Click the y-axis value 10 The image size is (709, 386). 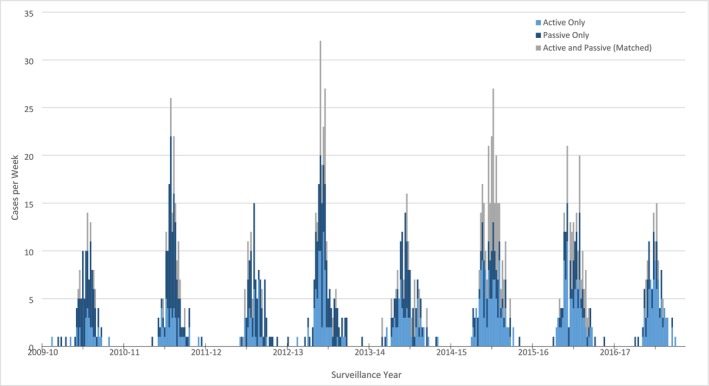(29, 252)
